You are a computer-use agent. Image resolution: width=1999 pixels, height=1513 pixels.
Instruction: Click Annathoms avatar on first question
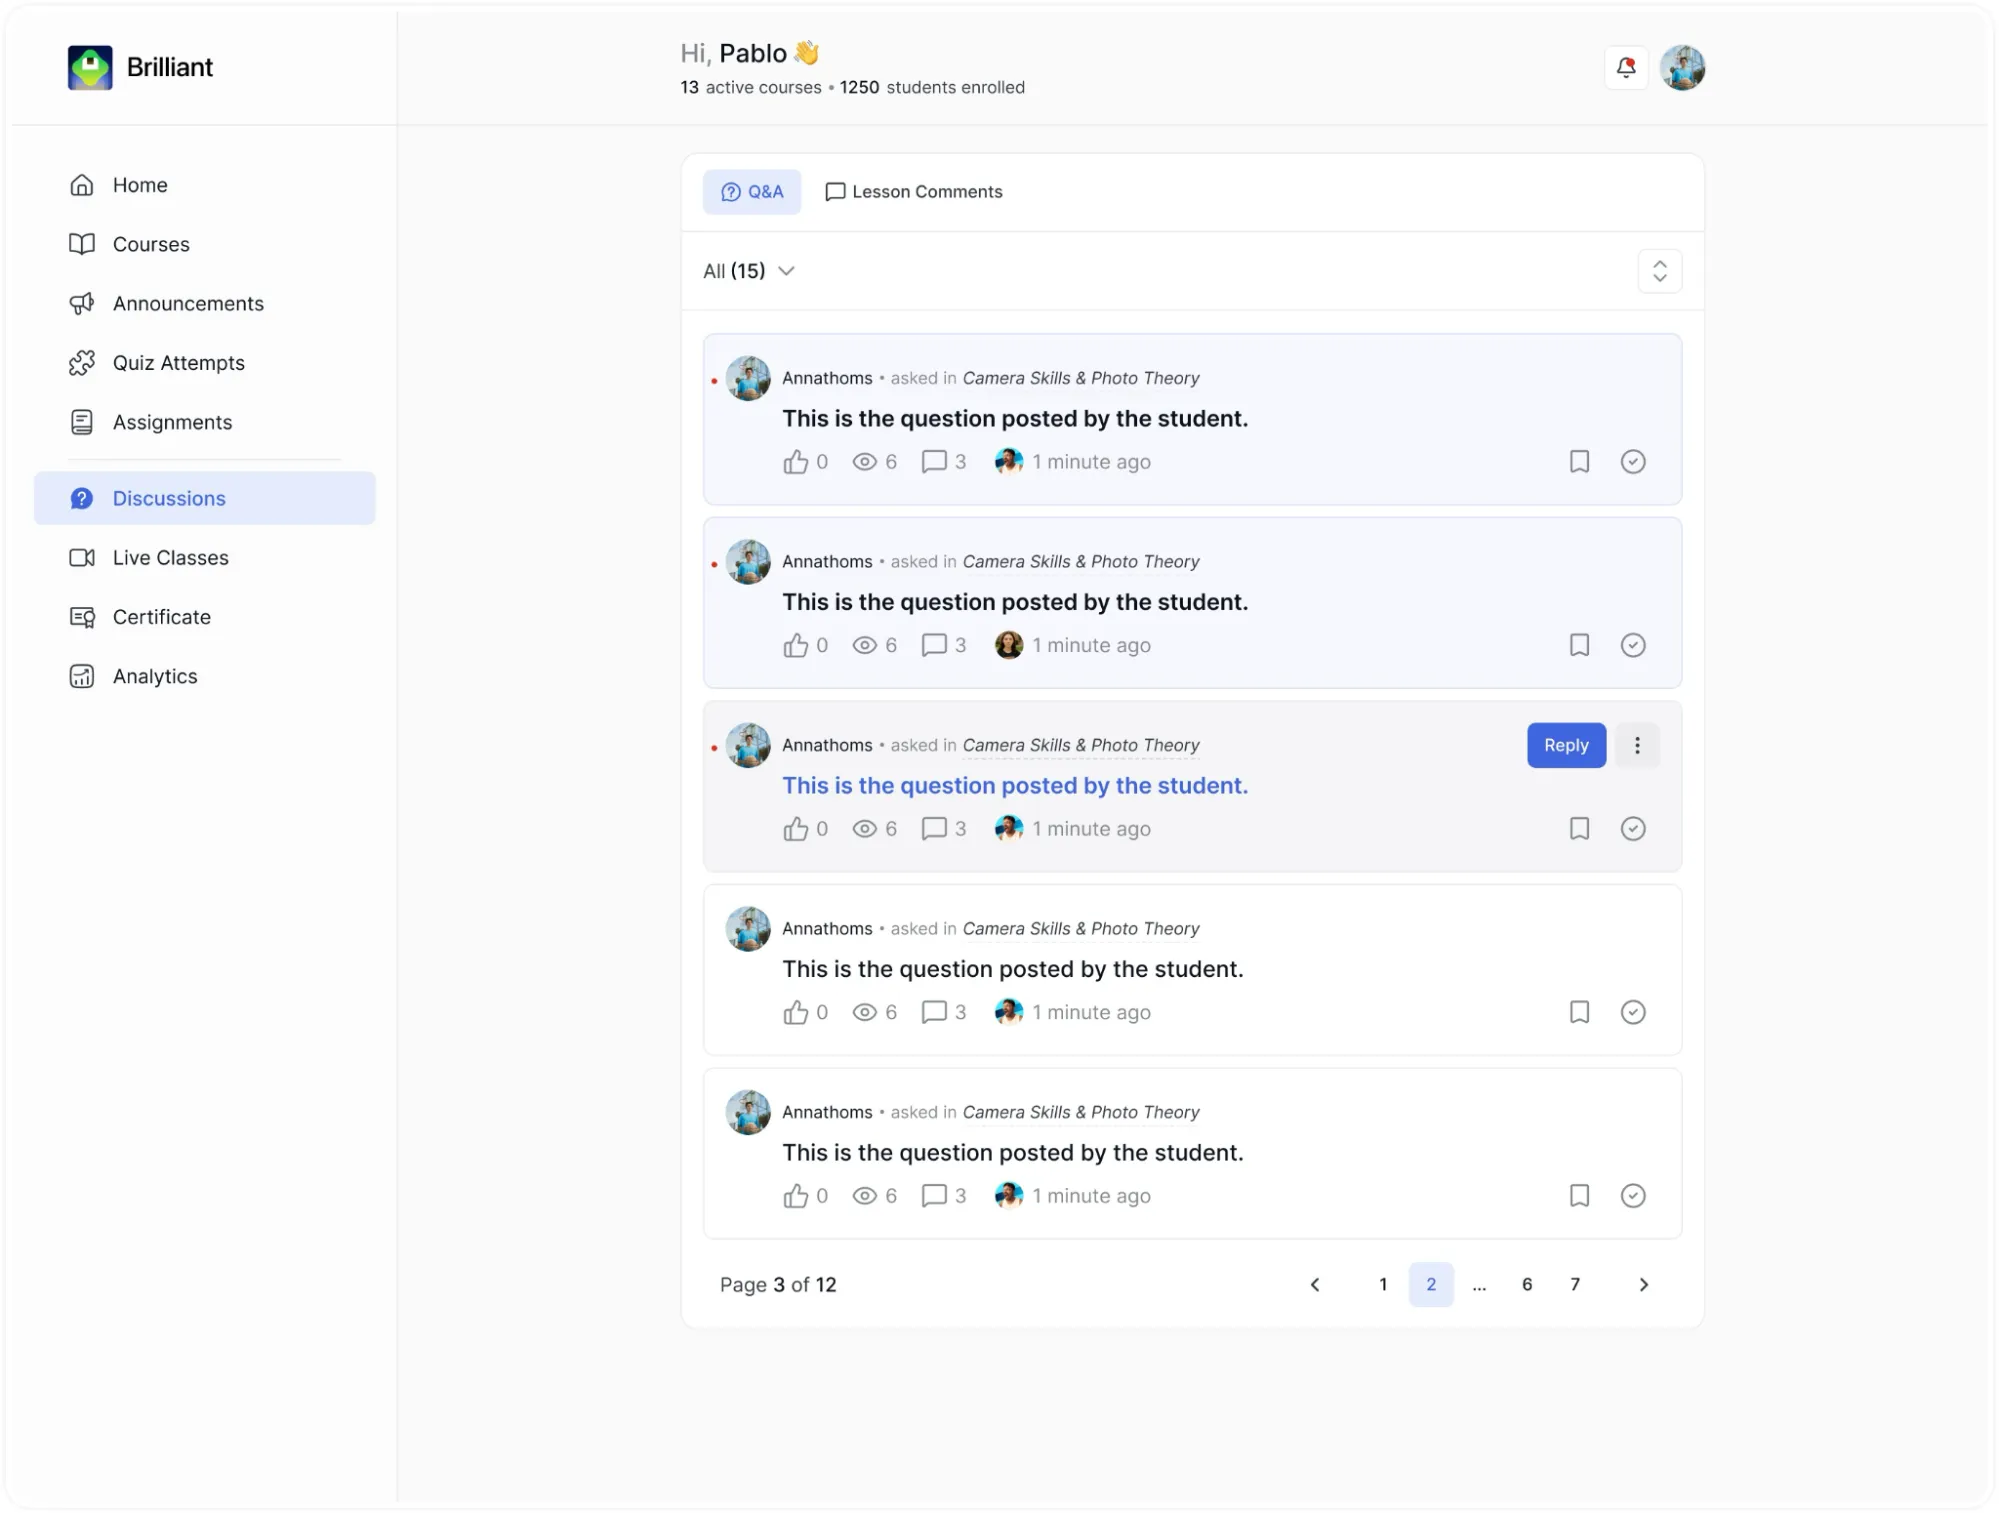coord(748,378)
